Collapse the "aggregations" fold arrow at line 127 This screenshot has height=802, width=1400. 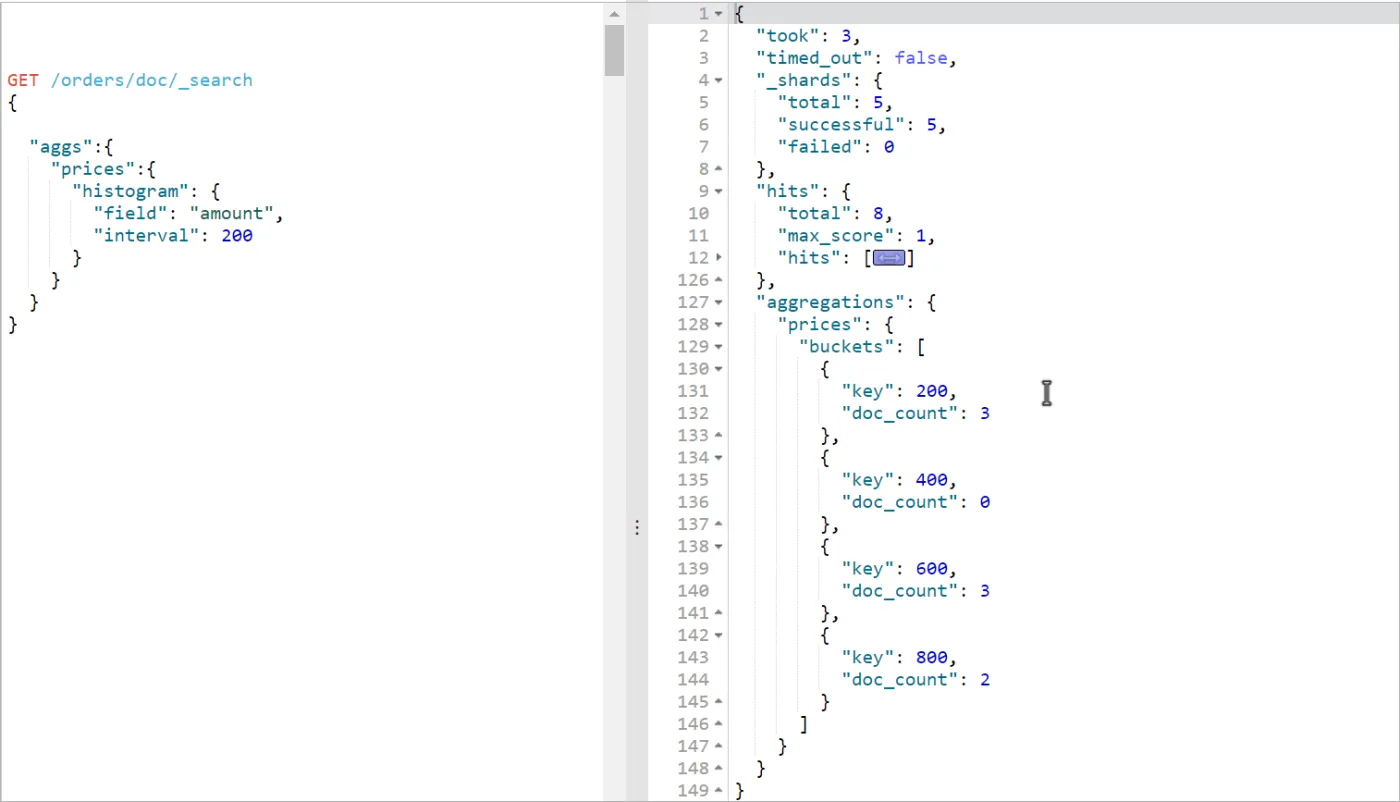coord(719,302)
